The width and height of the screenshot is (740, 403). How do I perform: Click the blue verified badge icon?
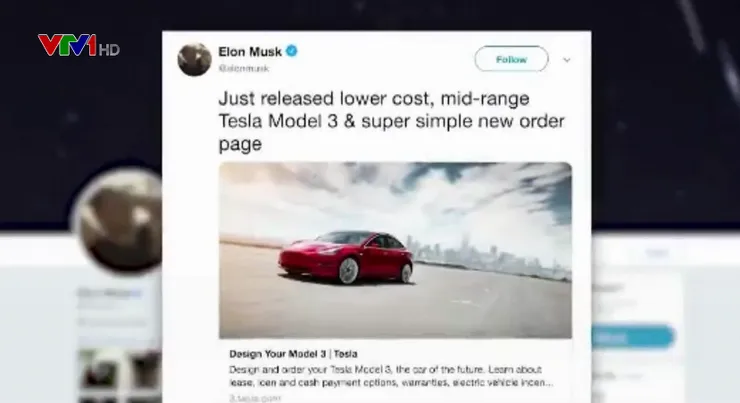click(x=292, y=51)
